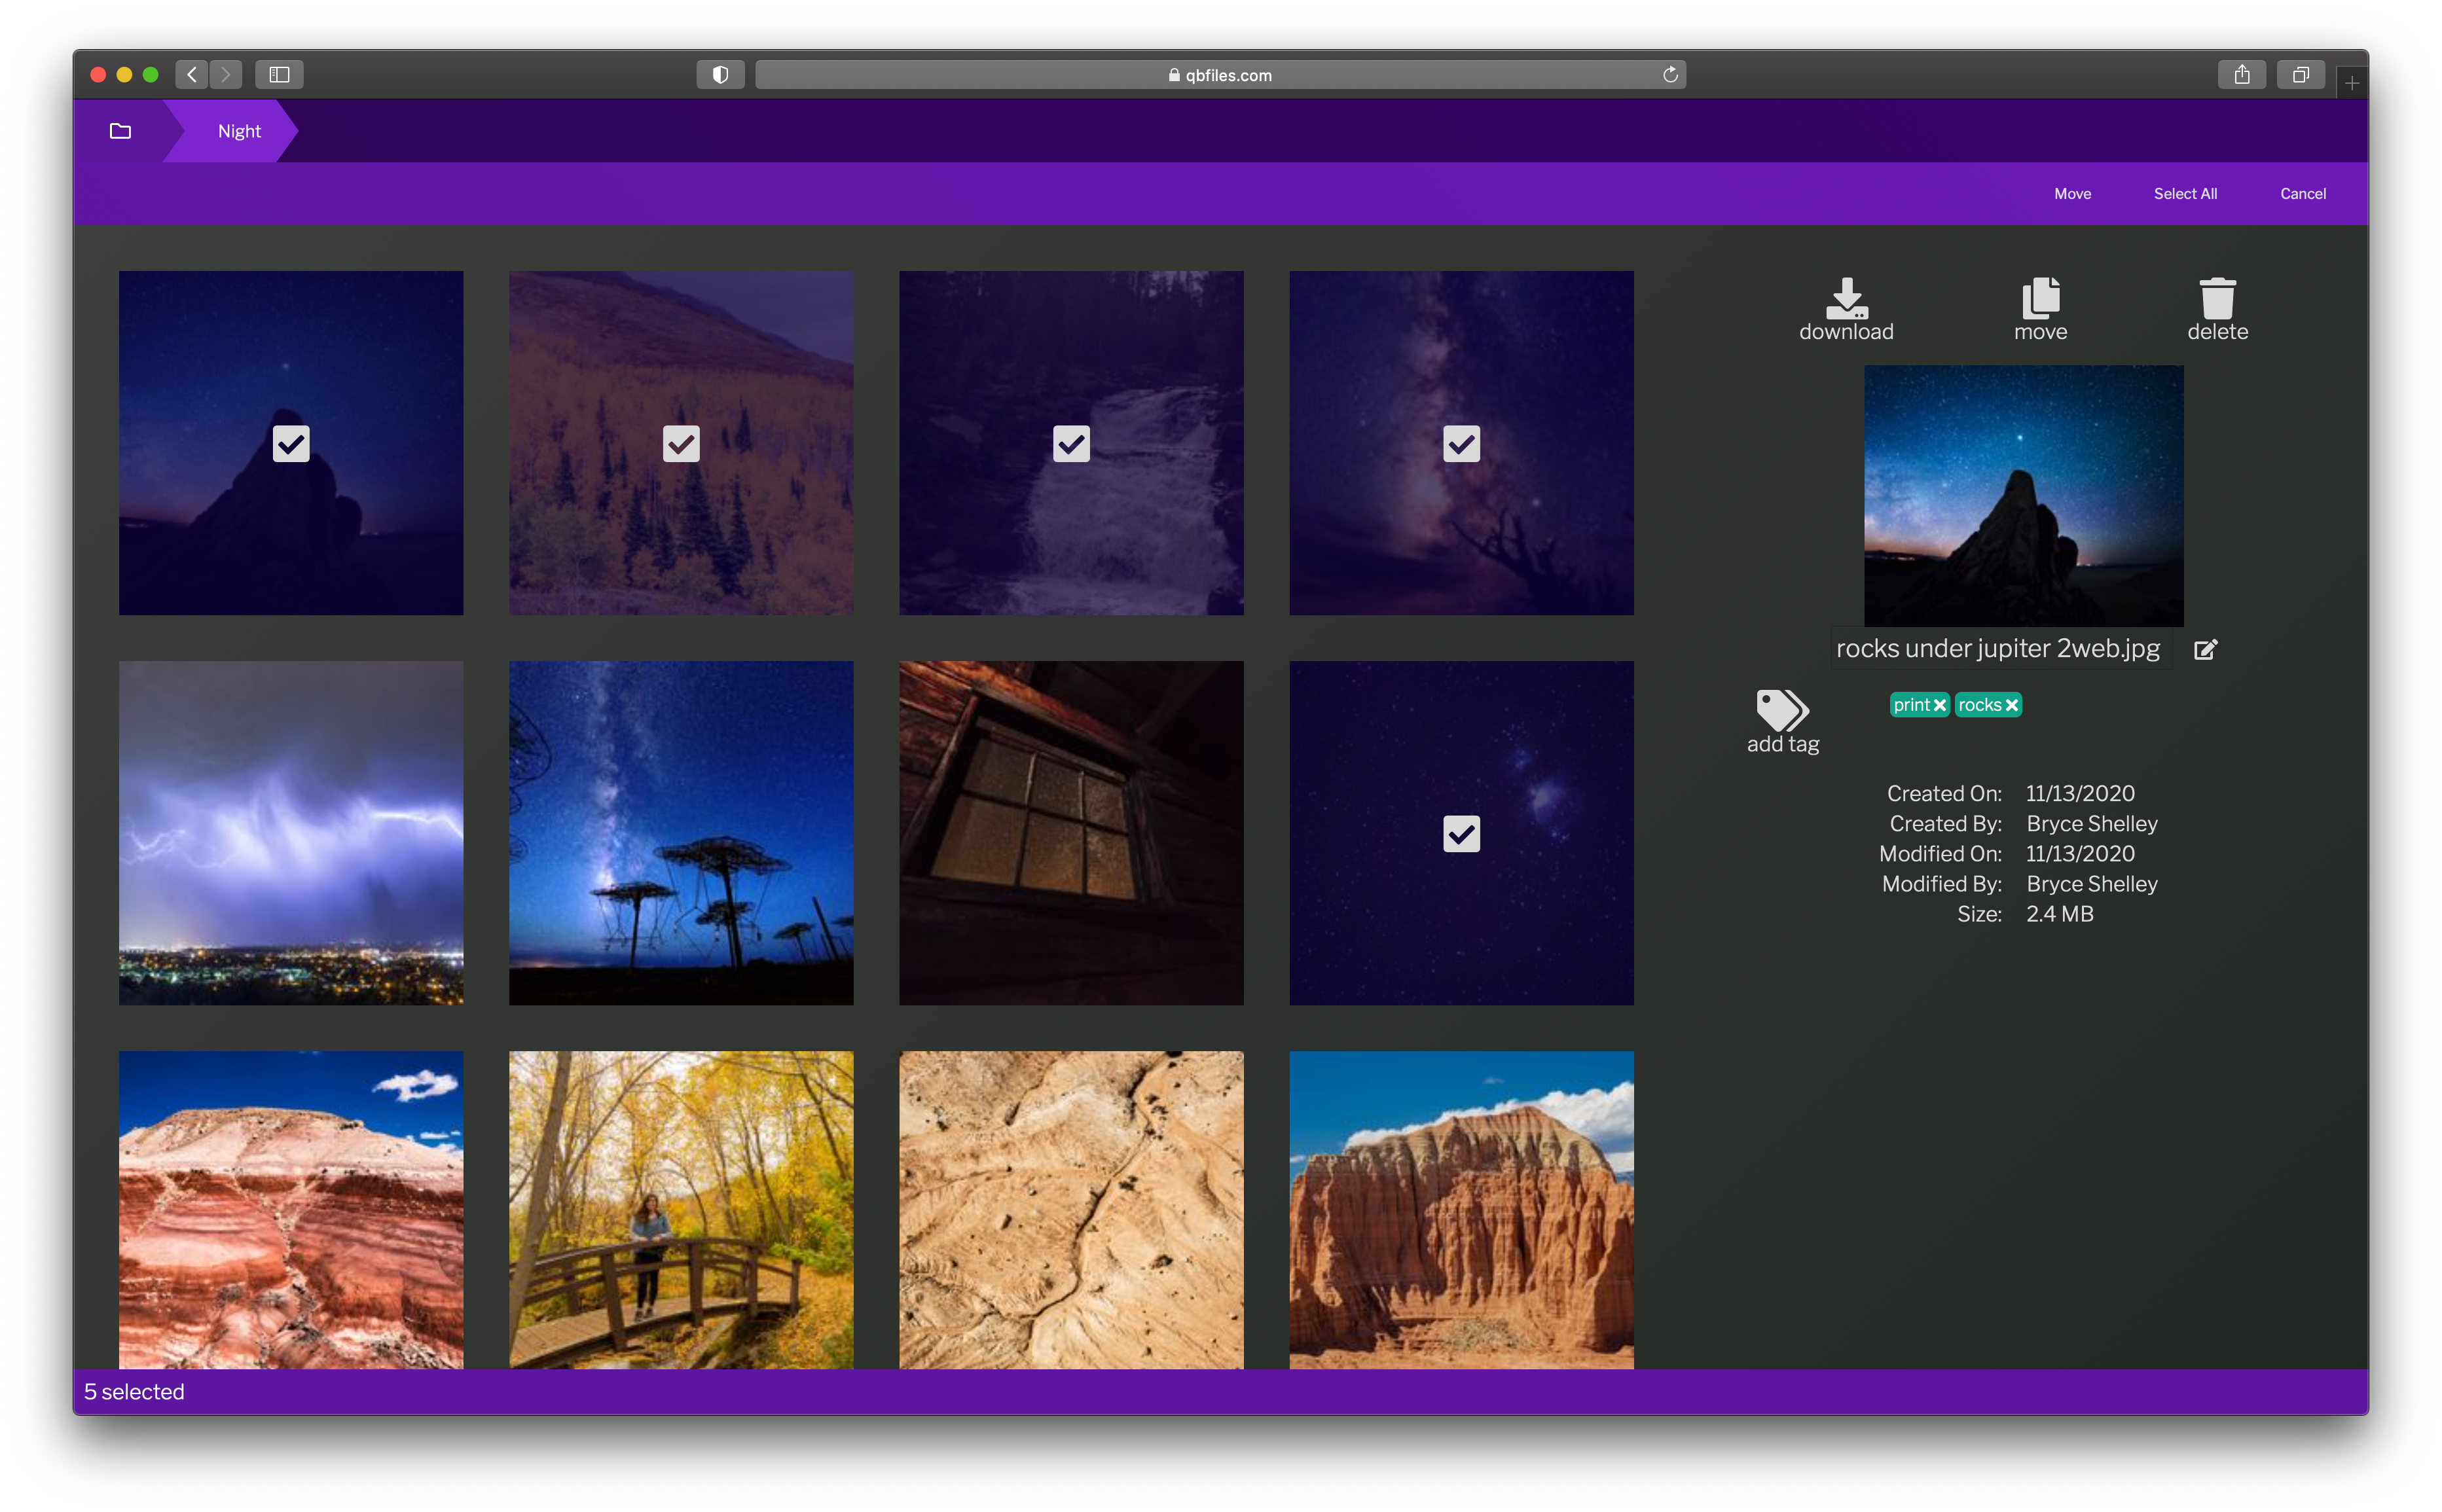Open the Safari share menu
This screenshot has width=2442, height=1512.
pos(2242,74)
